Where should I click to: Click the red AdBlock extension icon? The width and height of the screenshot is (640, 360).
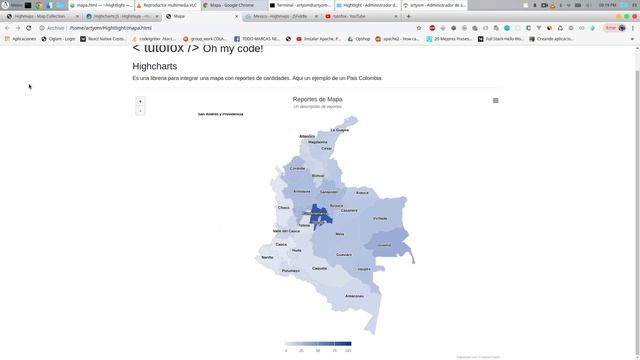[432, 28]
